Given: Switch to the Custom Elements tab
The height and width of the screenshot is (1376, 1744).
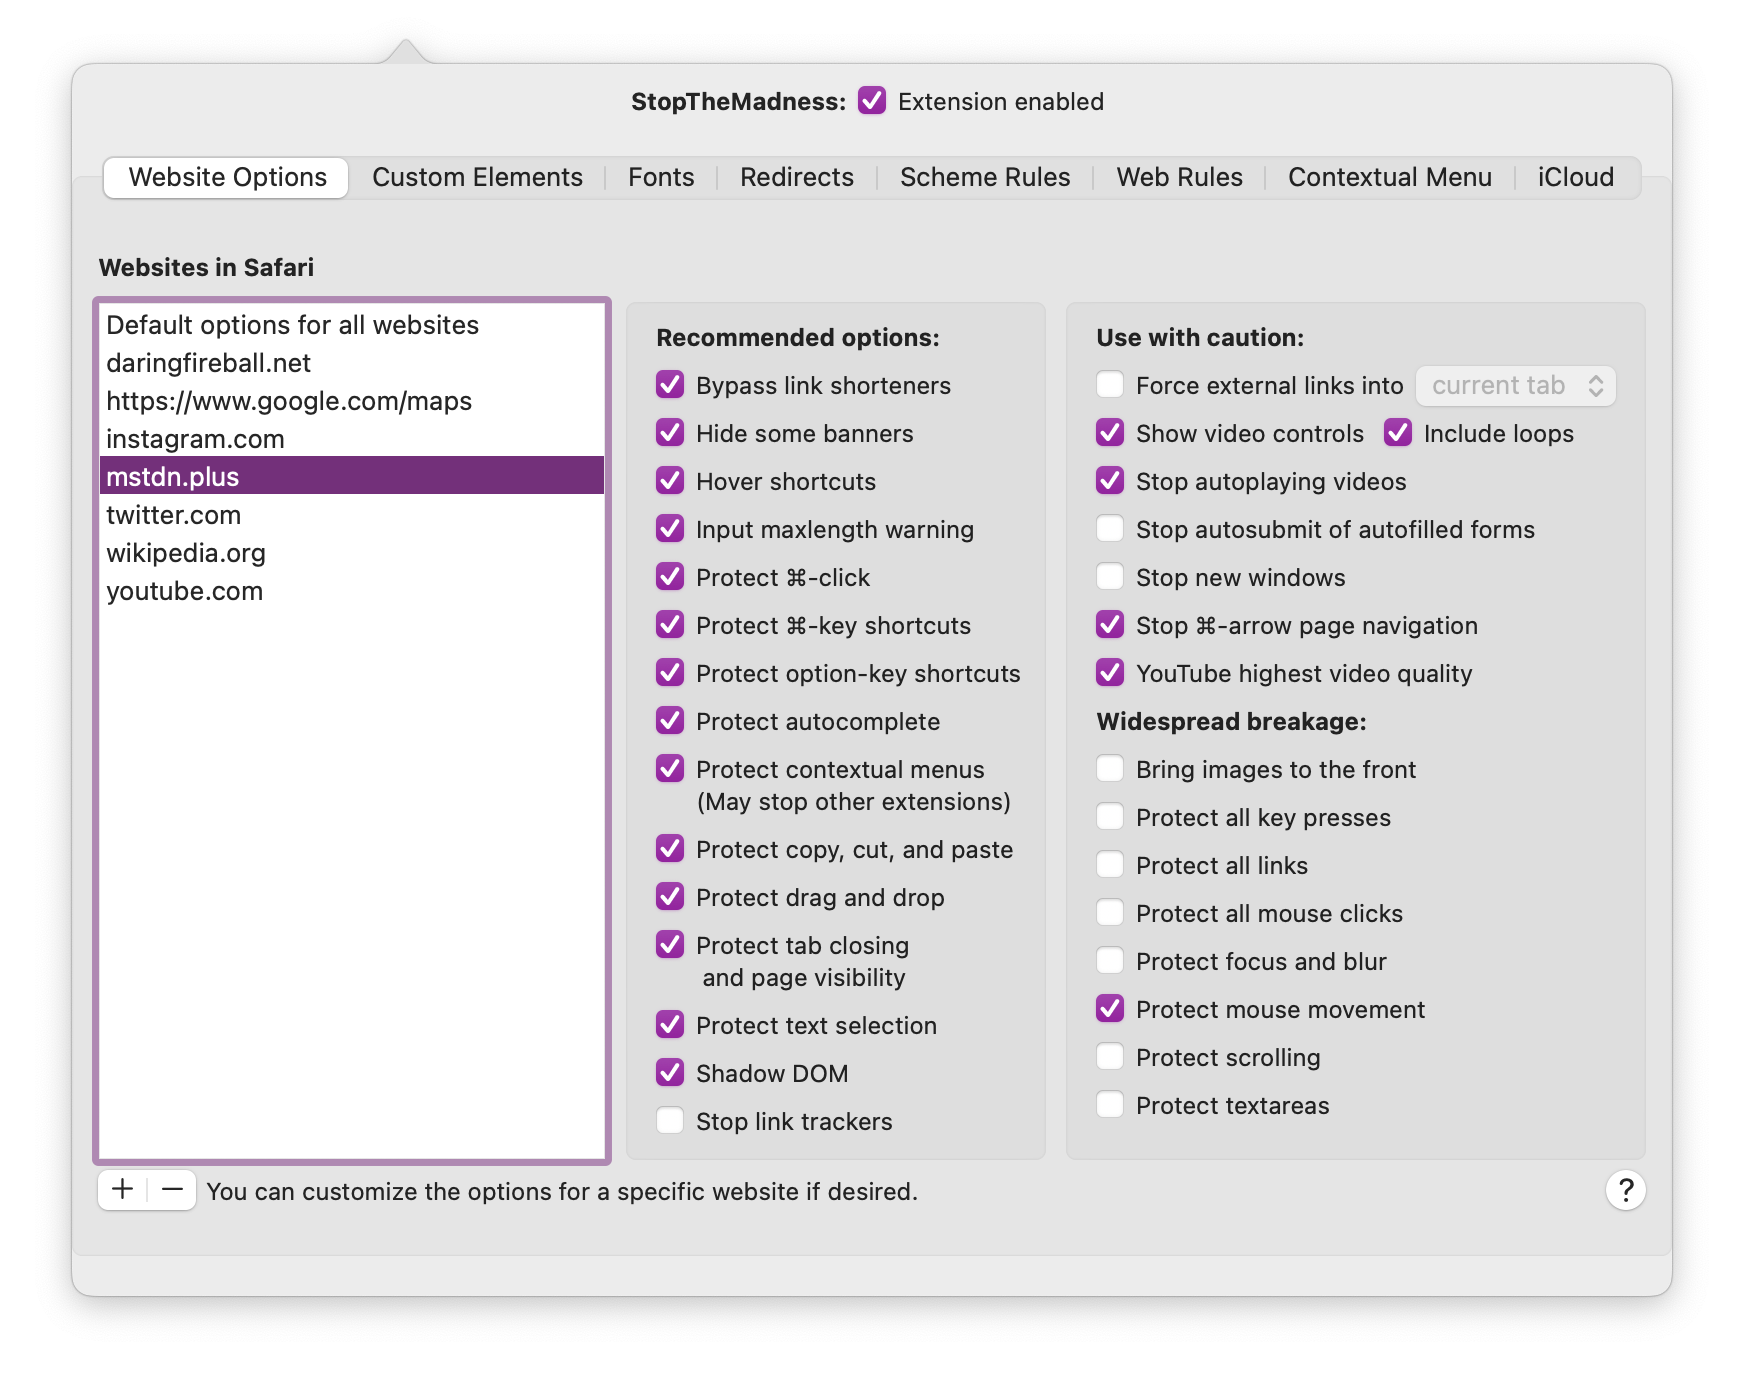Looking at the screenshot, I should point(477,177).
